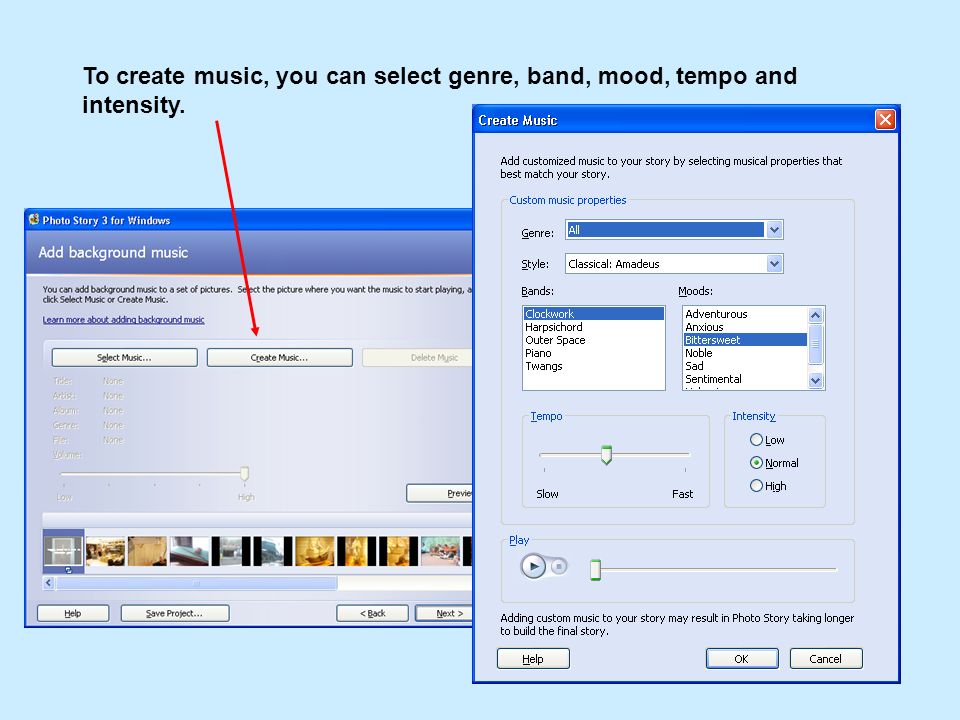The width and height of the screenshot is (960, 720).
Task: Click the play button in Create Music
Action: 533,566
